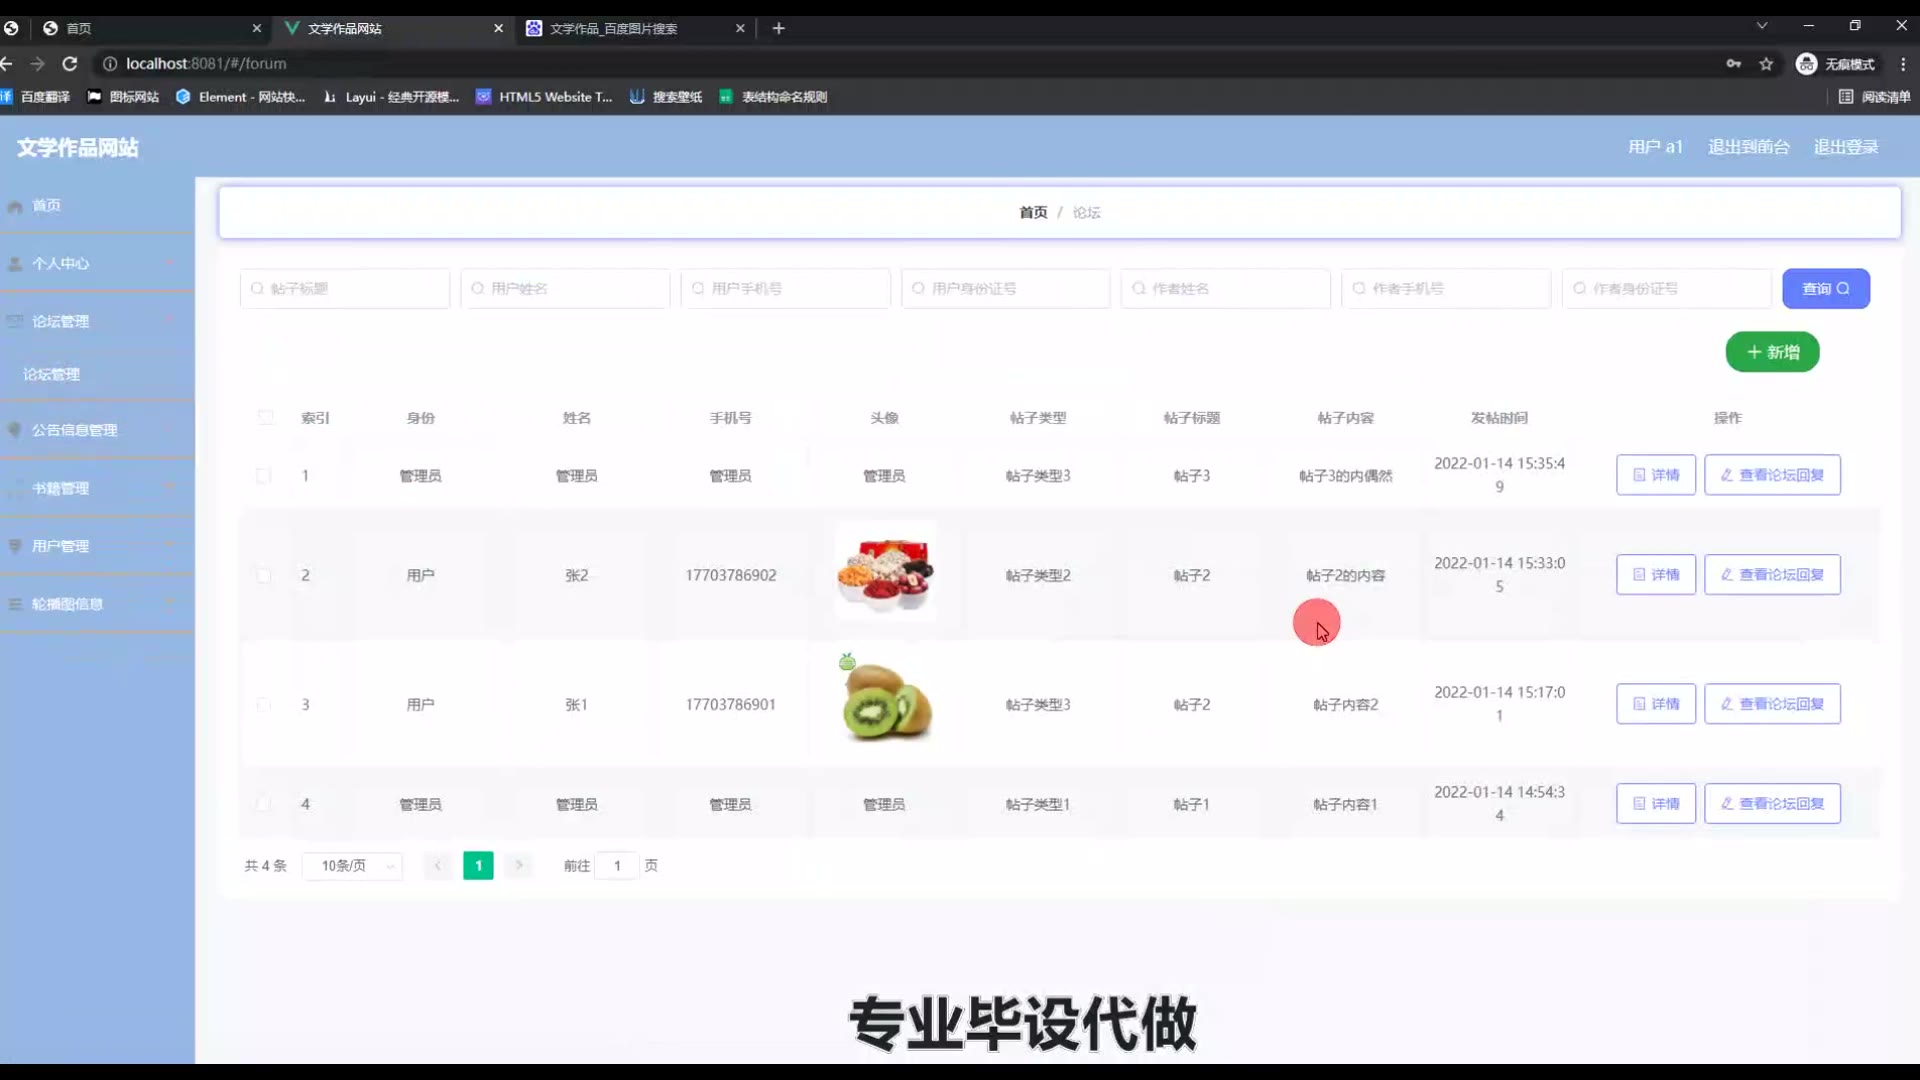
Task: Select the 论坛管理 submenu item
Action: 52,374
